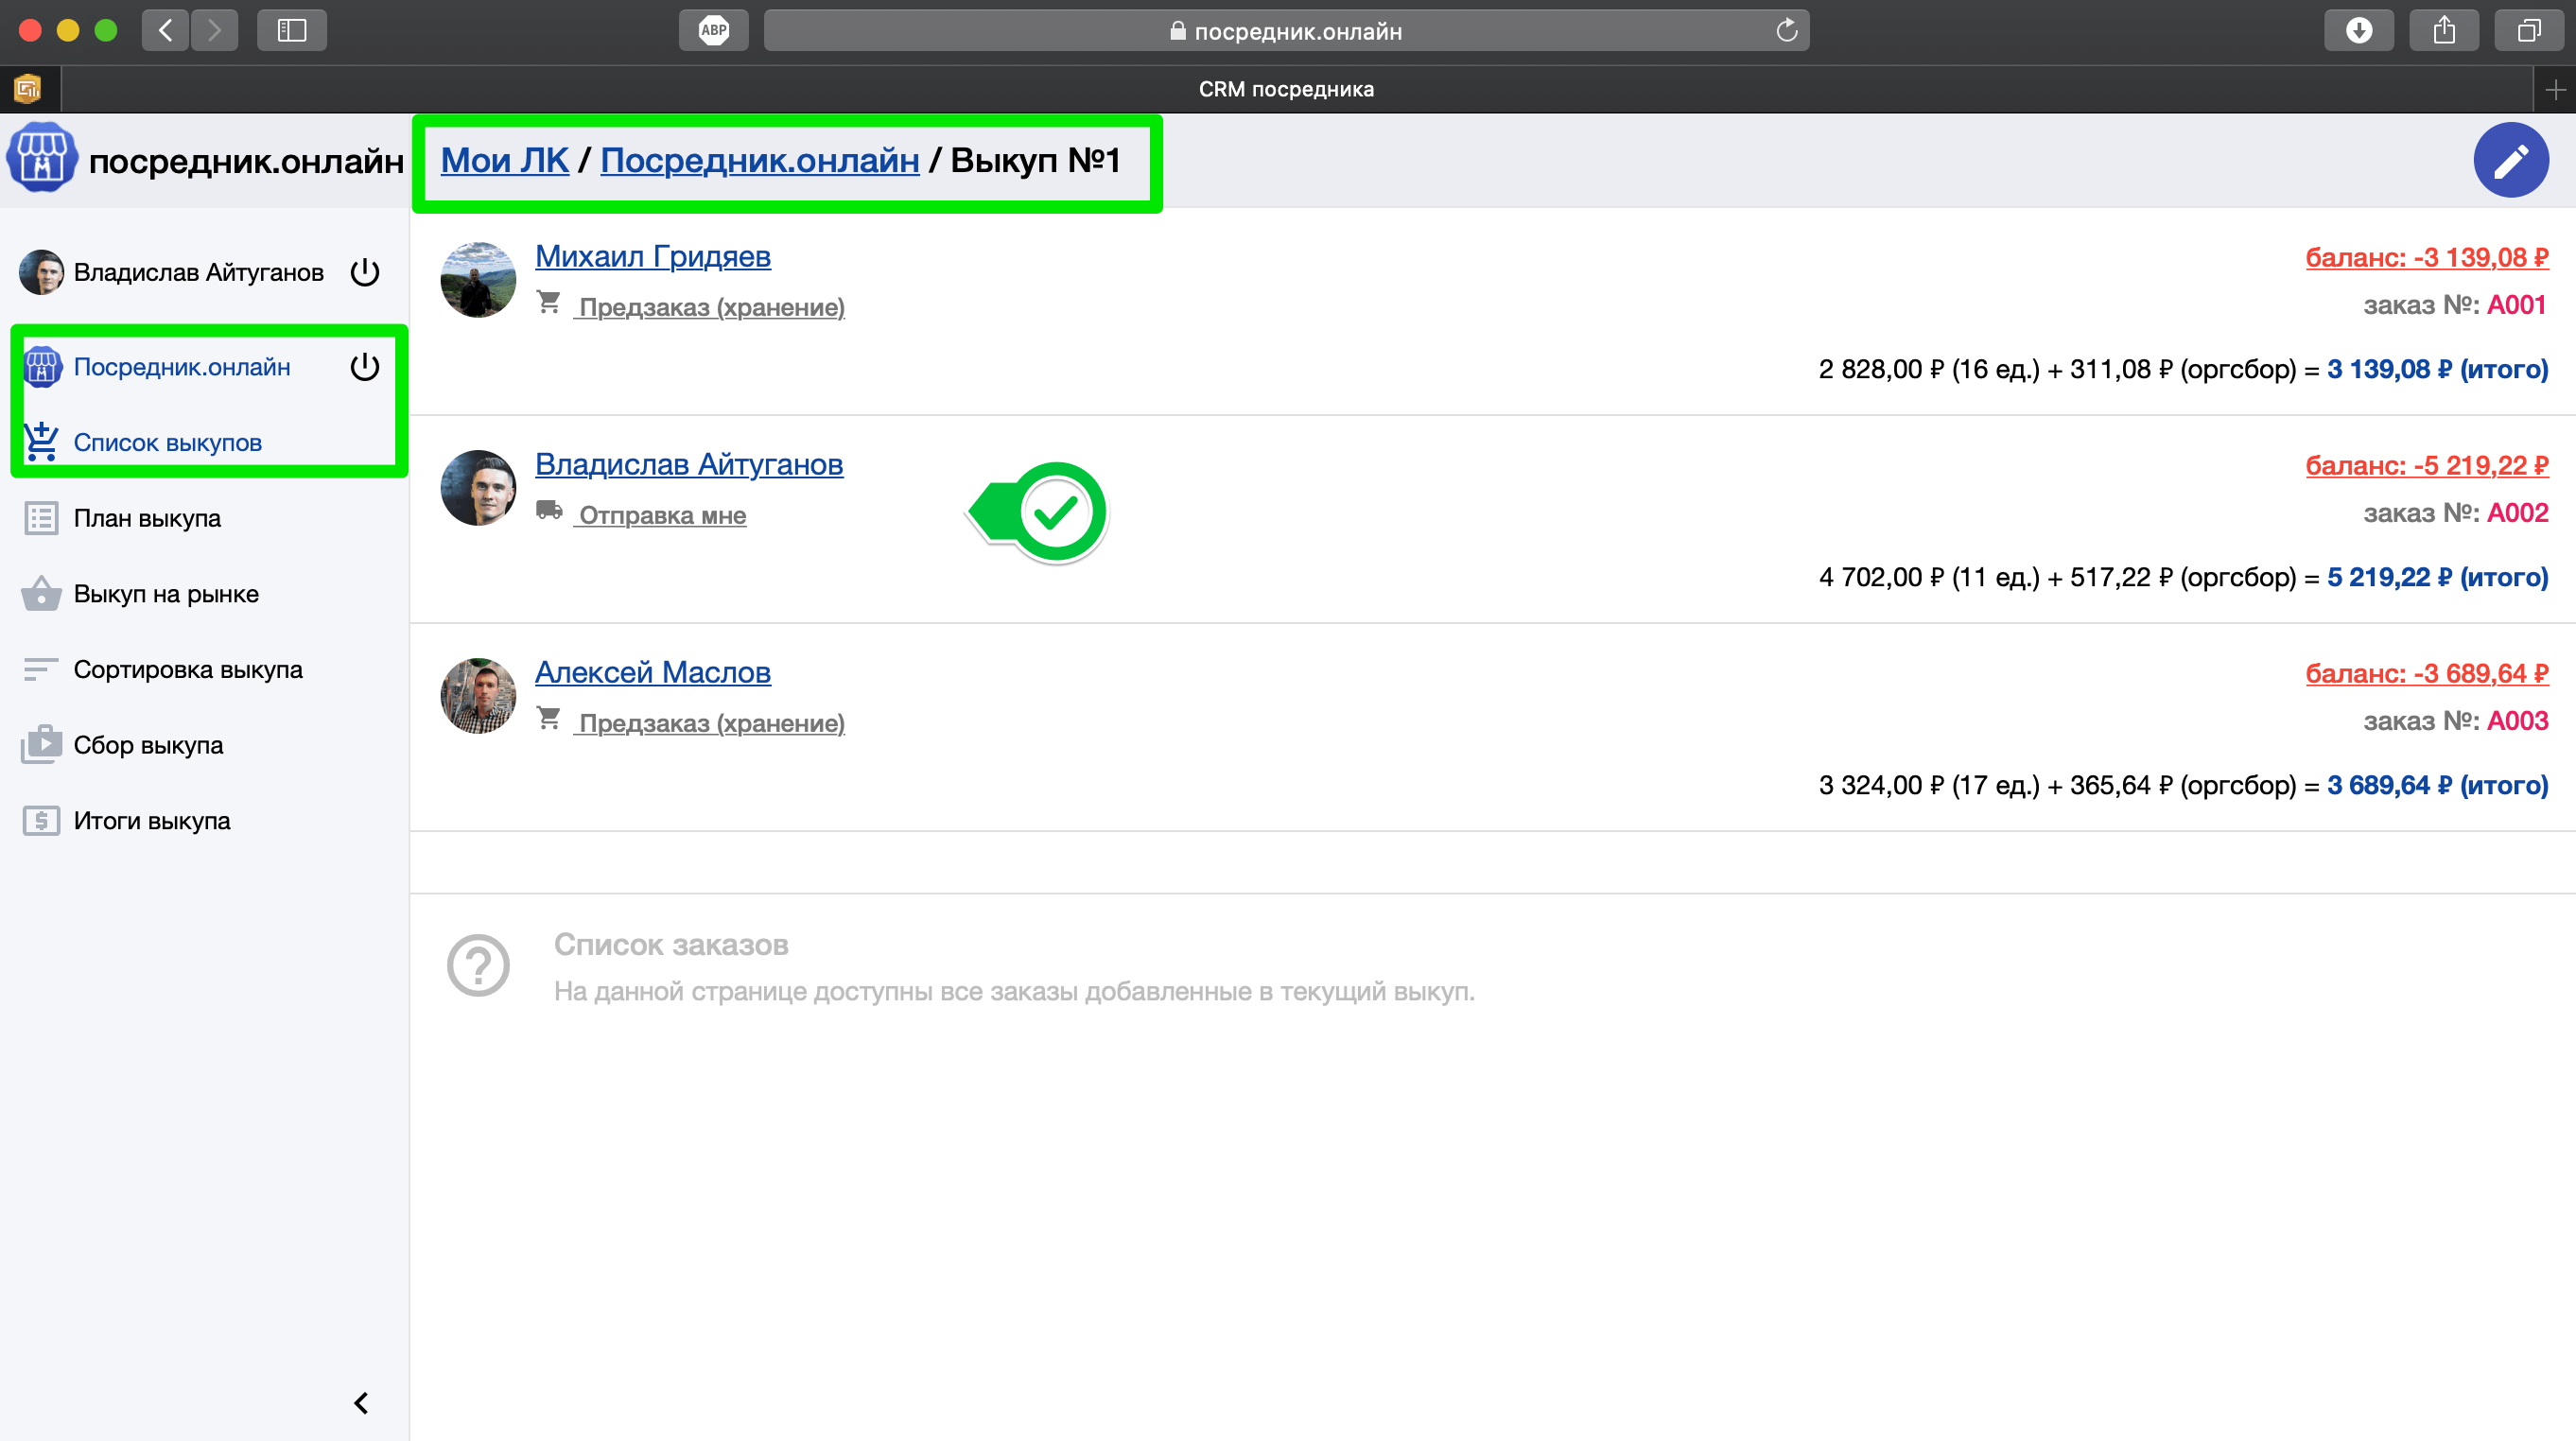
Task: Open the План выкупа menu item
Action: (x=147, y=518)
